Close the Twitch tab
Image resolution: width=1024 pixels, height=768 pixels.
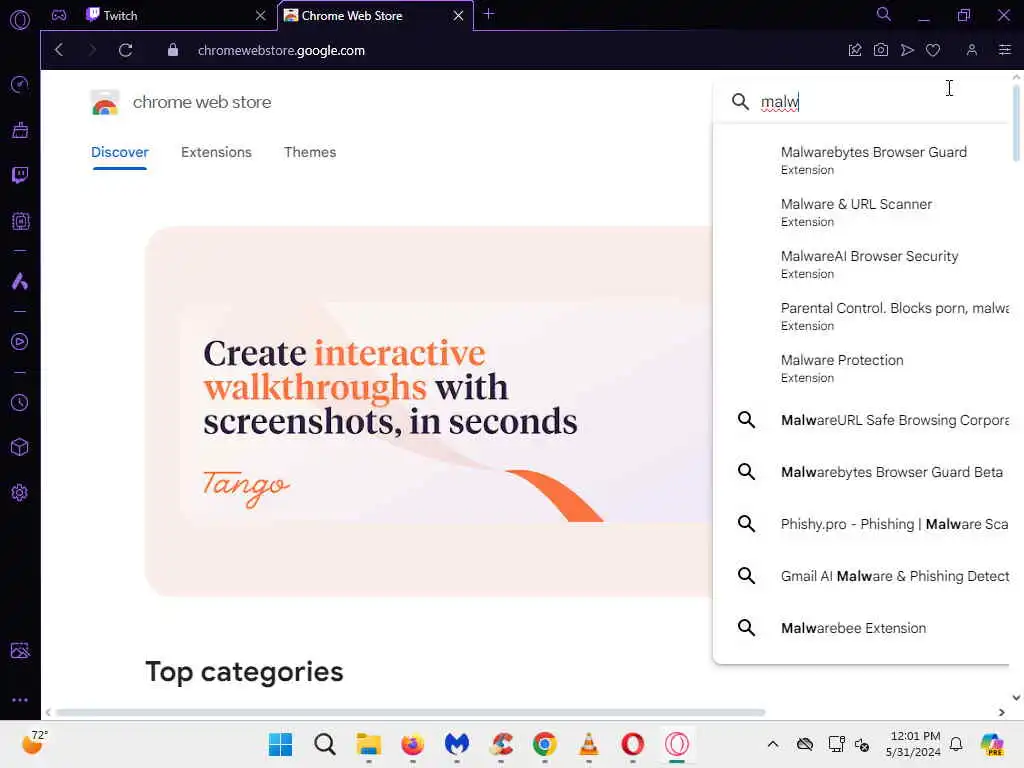pyautogui.click(x=261, y=16)
